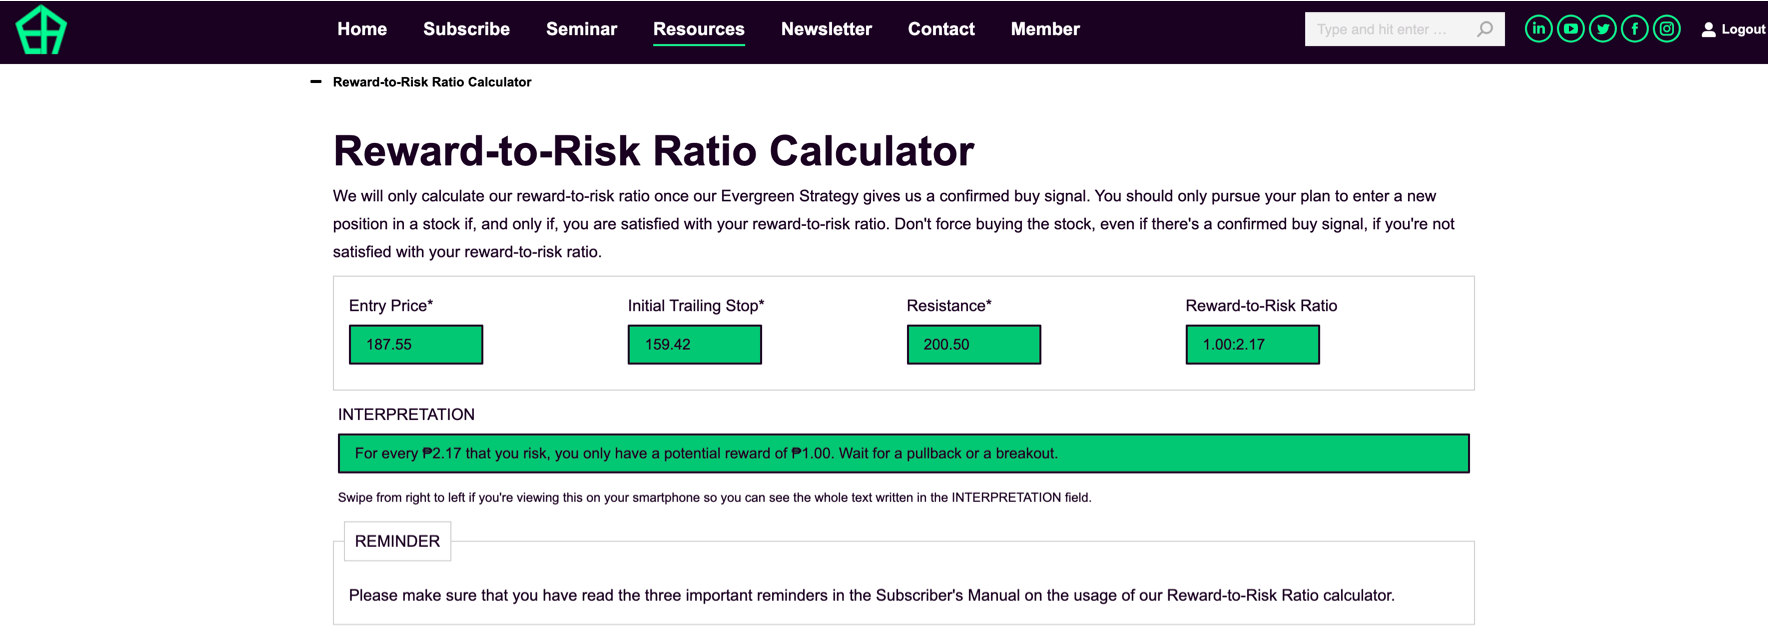
Task: Open the Facebook social icon
Action: pos(1634,29)
